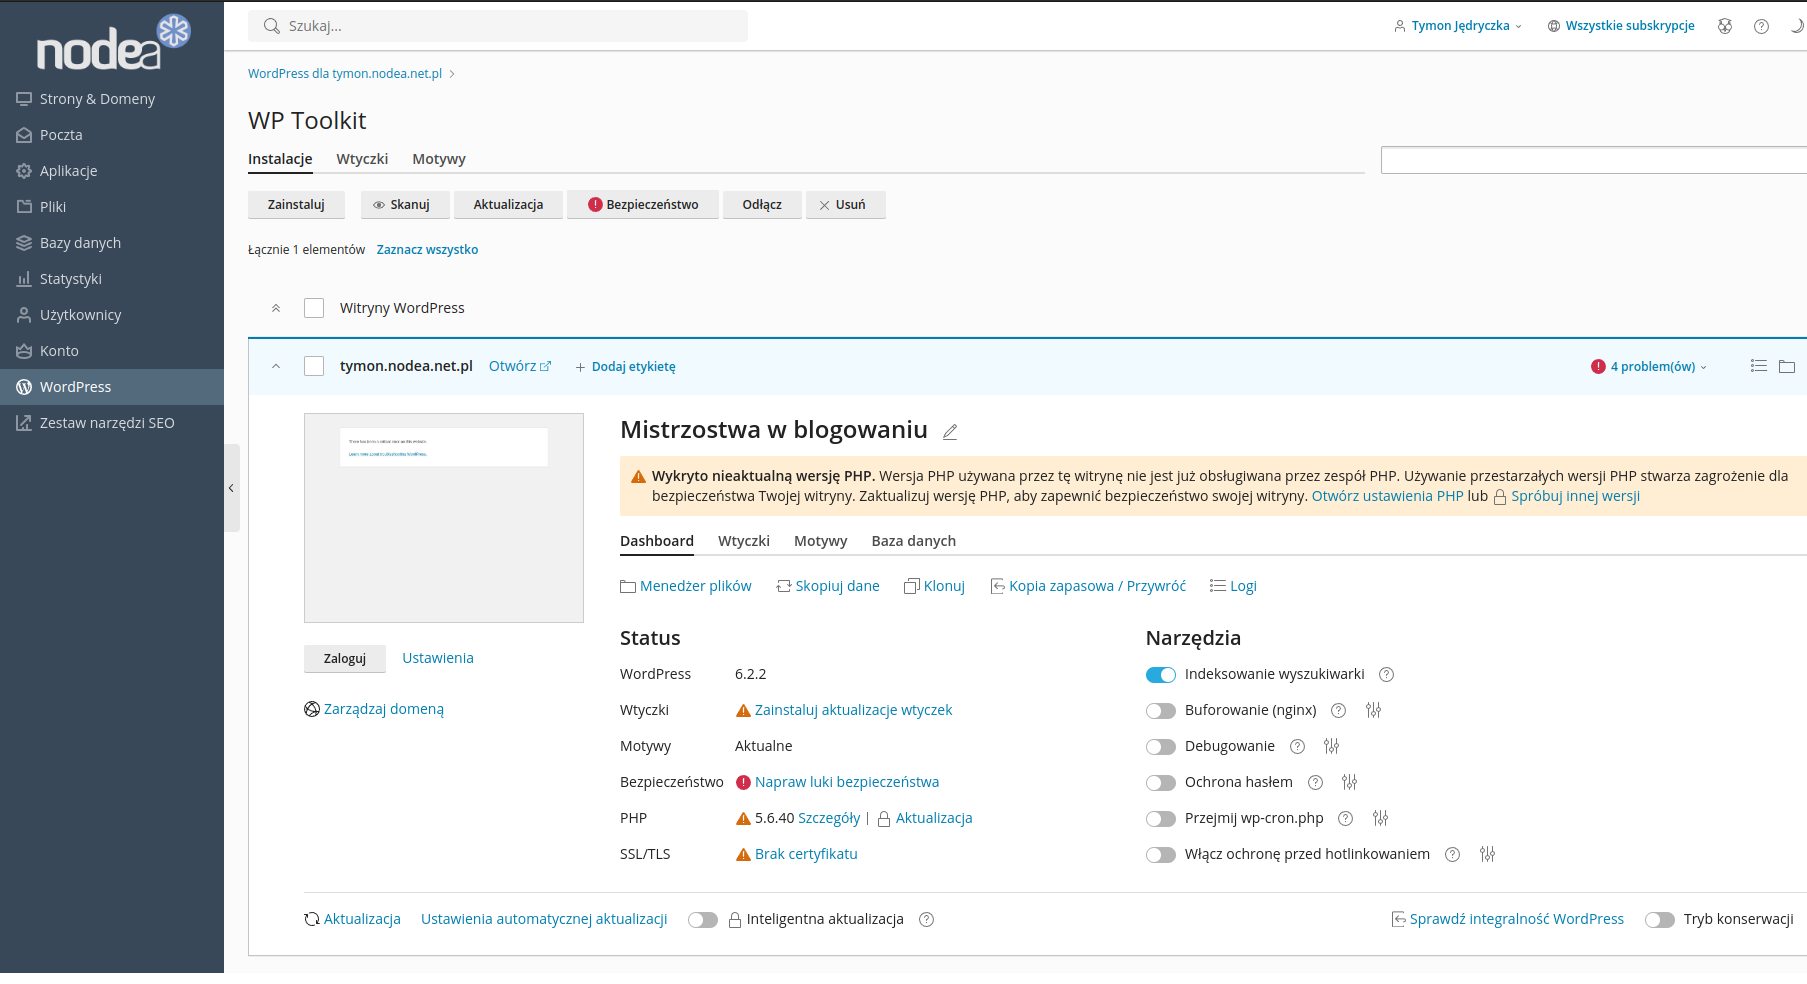1807x984 pixels.
Task: Click folder icon in tymon.nodea.net.pl row
Action: [x=1787, y=366]
